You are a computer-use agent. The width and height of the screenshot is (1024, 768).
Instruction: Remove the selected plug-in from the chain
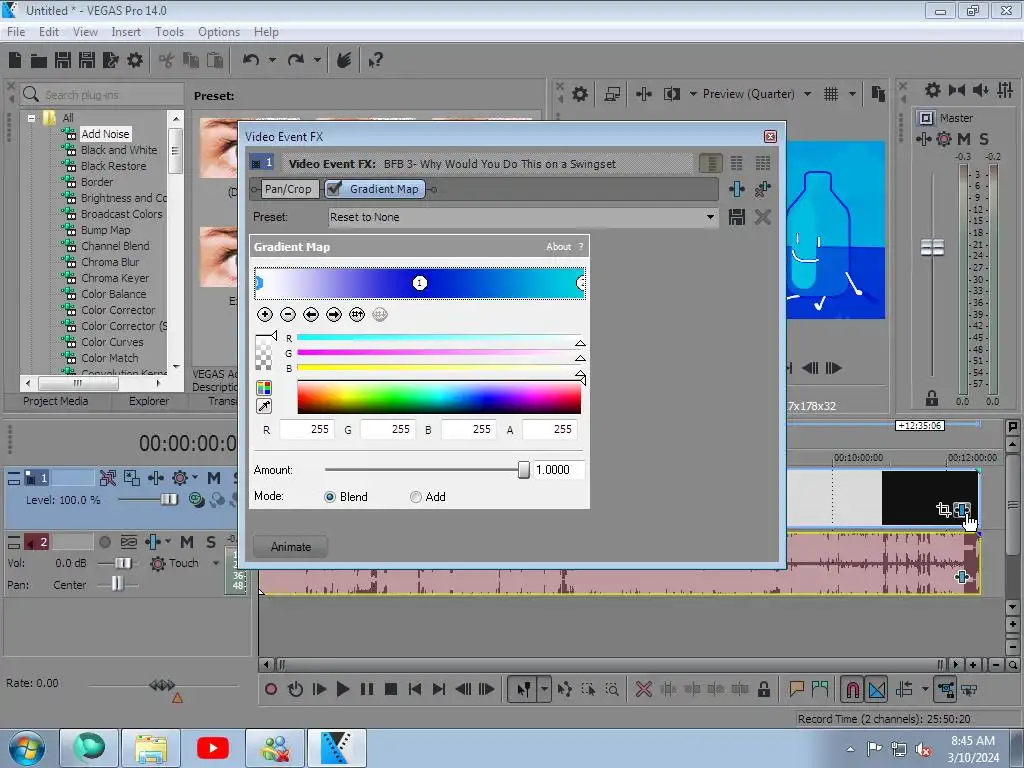point(762,189)
